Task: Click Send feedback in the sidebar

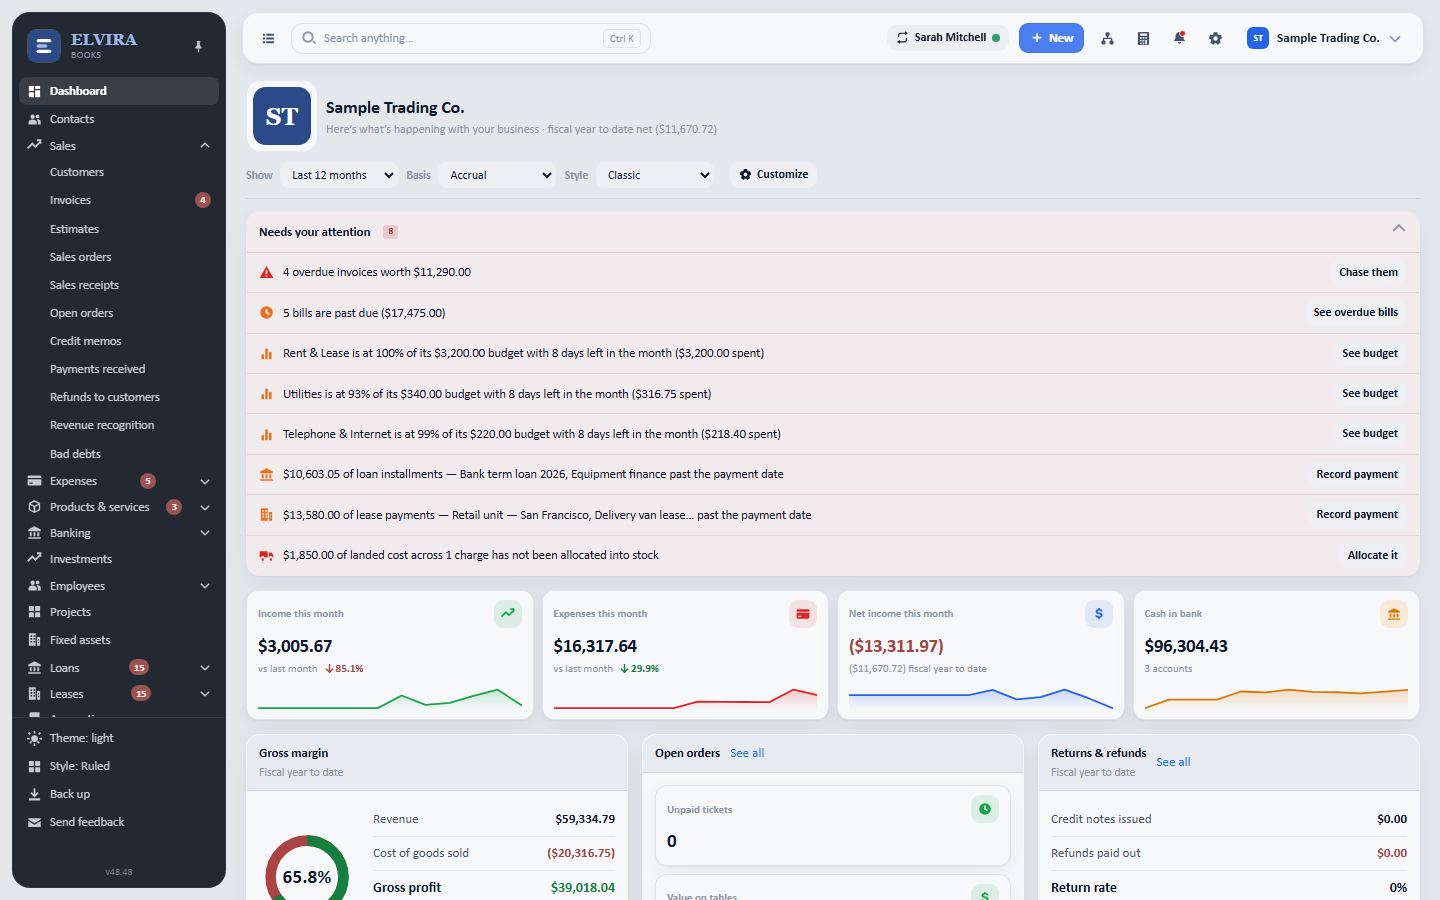Action: pyautogui.click(x=119, y=822)
